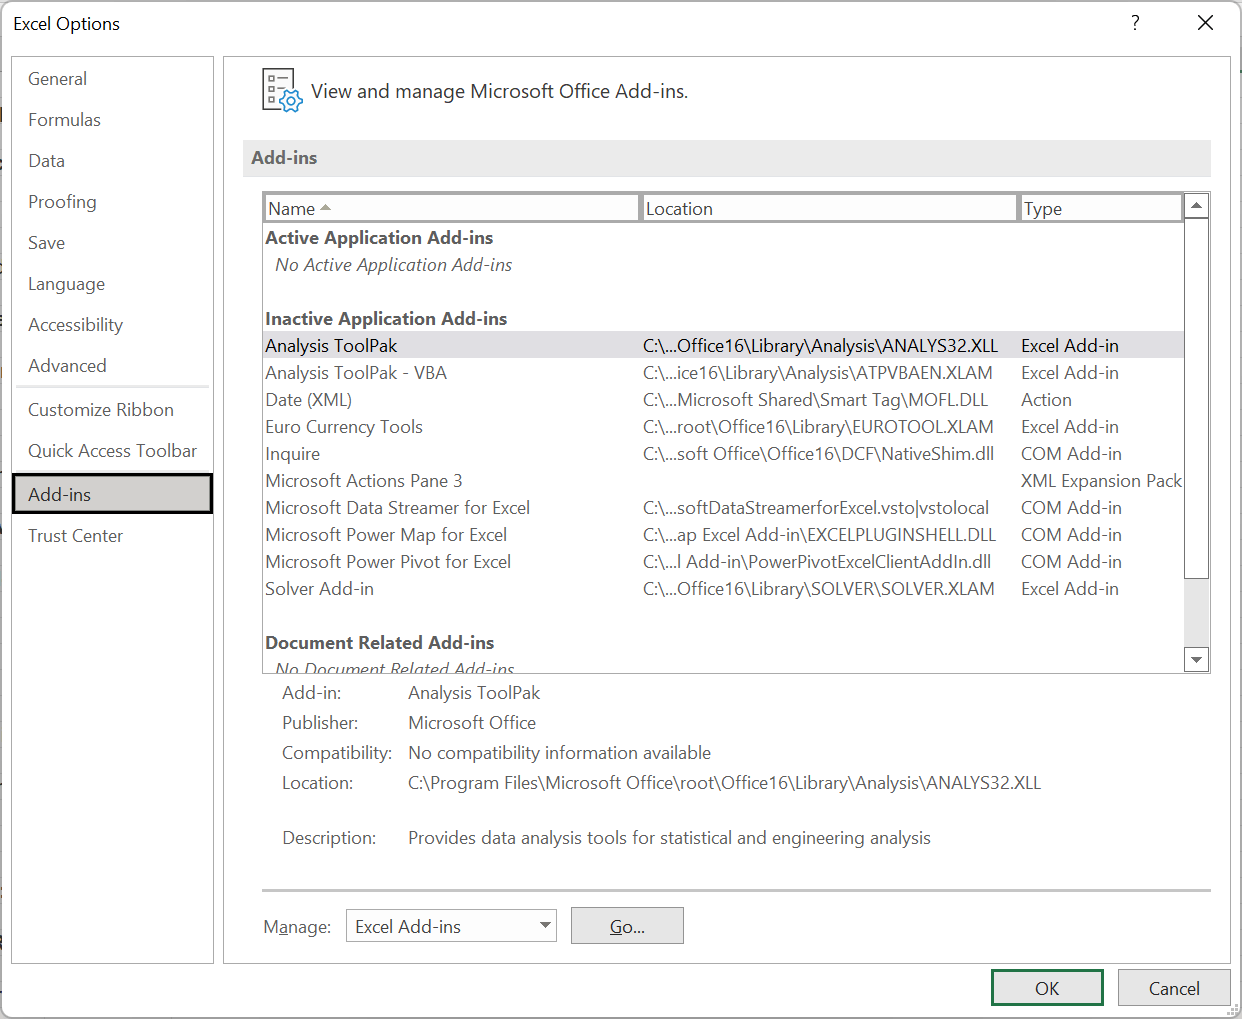1242x1019 pixels.
Task: Click the add-ins list scrollbar thumb
Action: 1196,398
